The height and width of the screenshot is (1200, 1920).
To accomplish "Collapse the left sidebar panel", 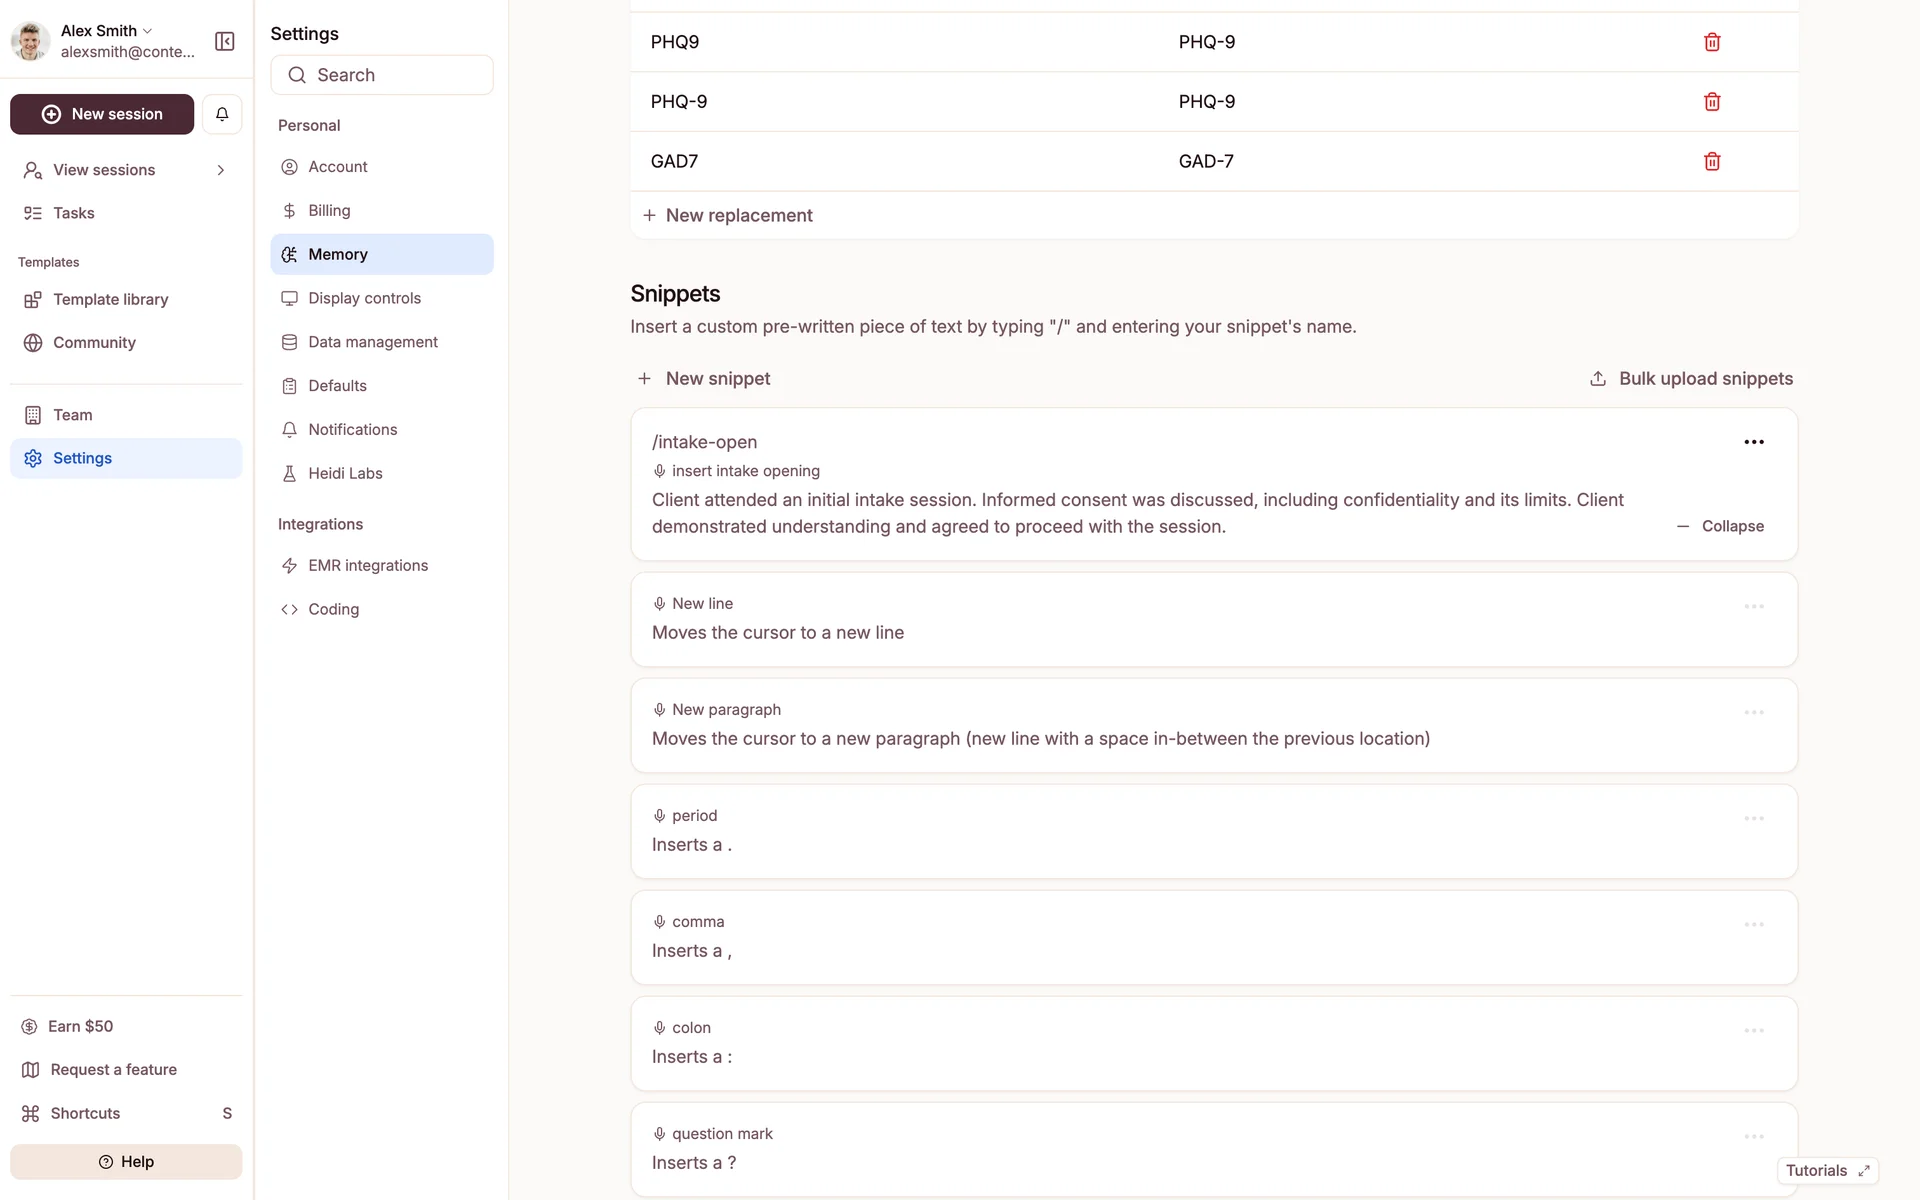I will [225, 41].
